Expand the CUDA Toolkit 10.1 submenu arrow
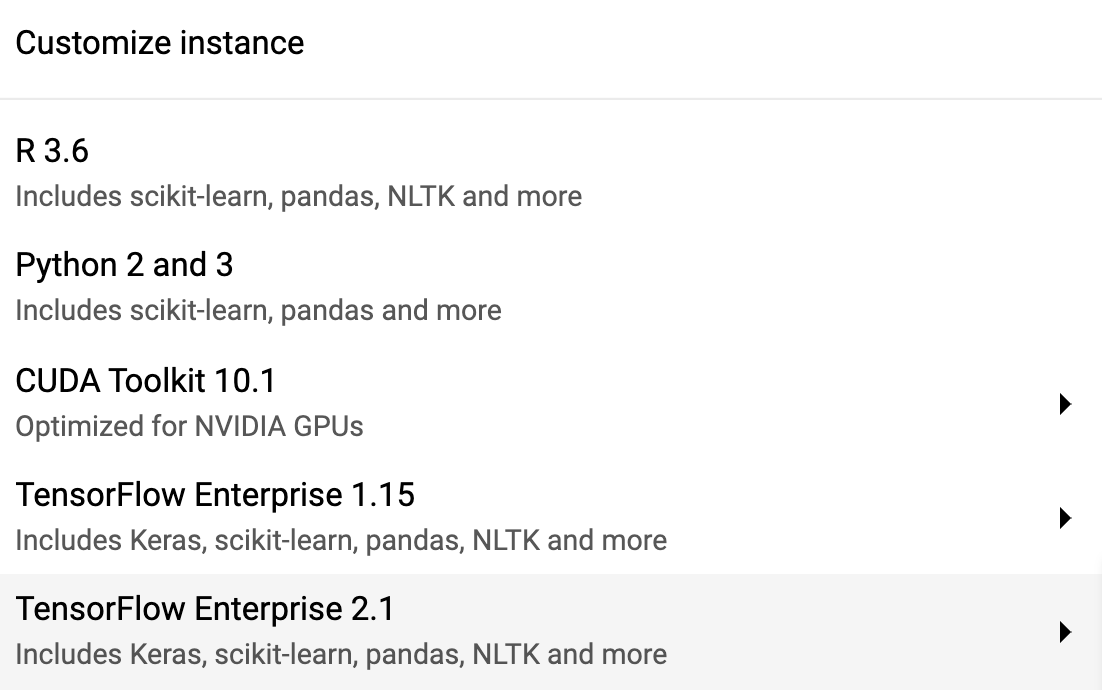Viewport: 1102px width, 690px height. tap(1065, 404)
